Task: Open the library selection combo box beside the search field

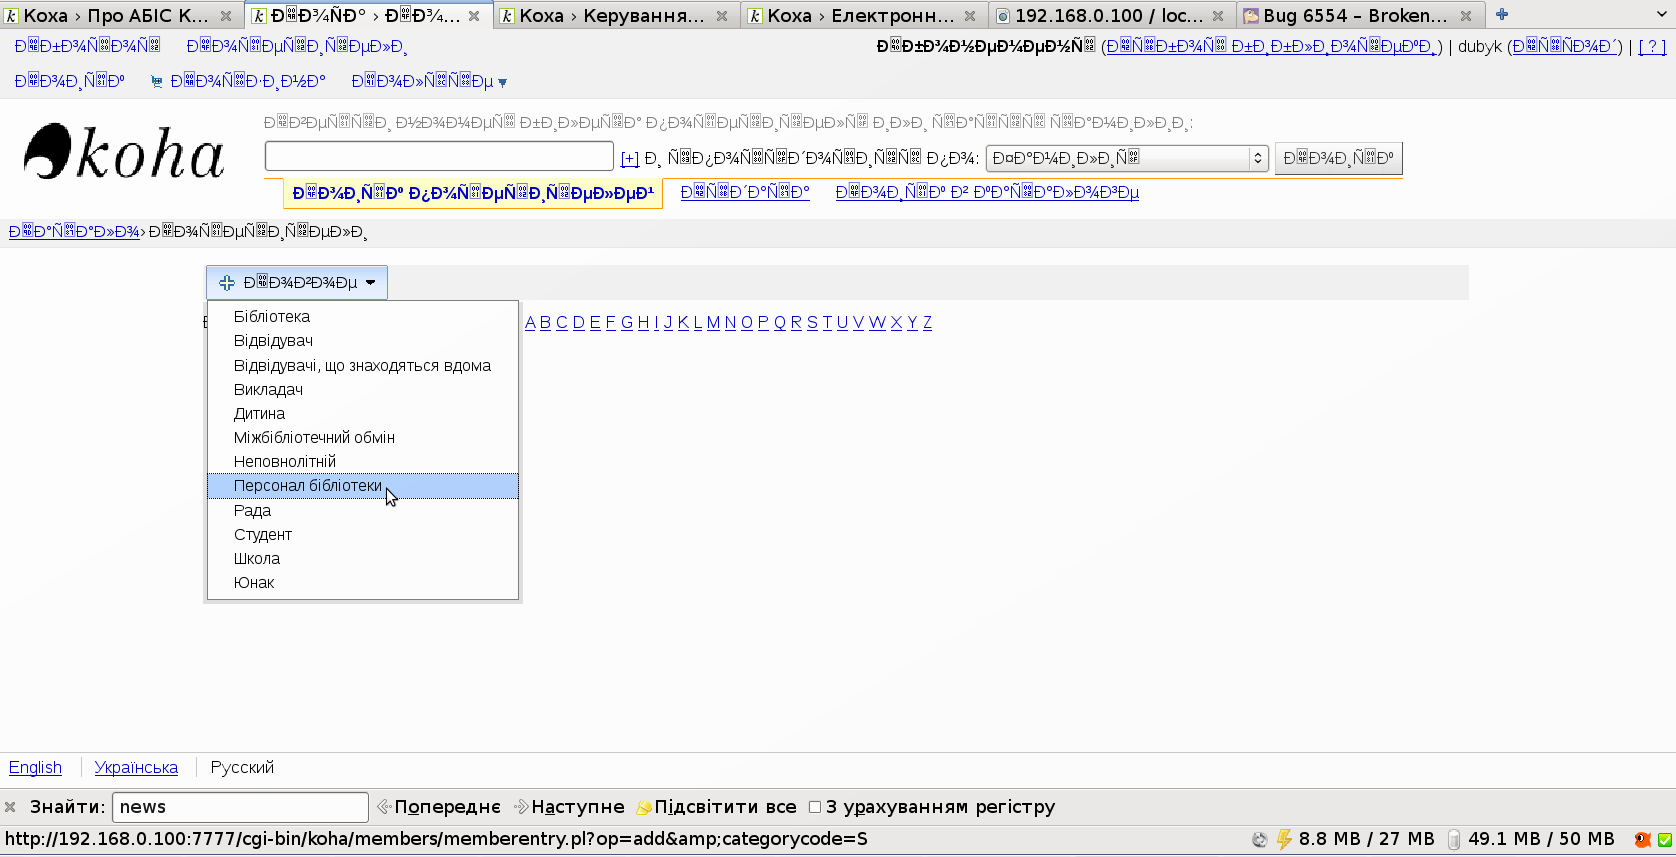Action: (x=1127, y=158)
